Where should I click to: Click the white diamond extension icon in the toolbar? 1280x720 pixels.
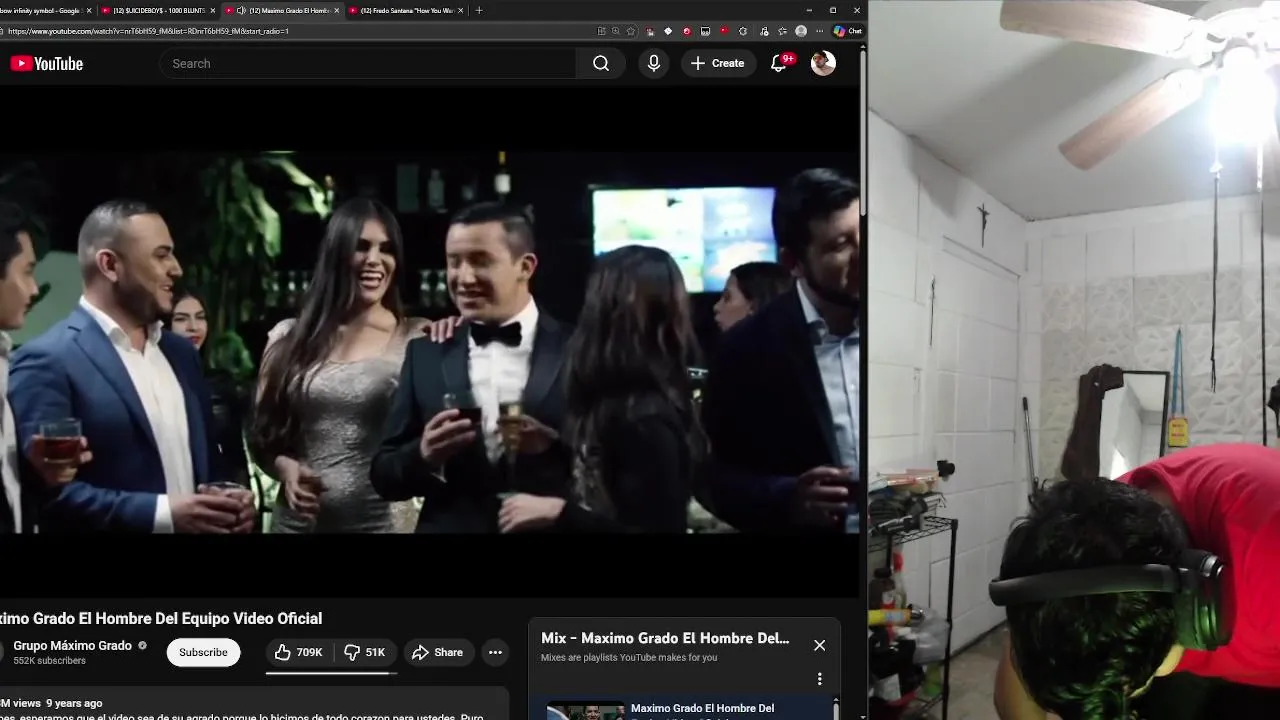click(668, 31)
